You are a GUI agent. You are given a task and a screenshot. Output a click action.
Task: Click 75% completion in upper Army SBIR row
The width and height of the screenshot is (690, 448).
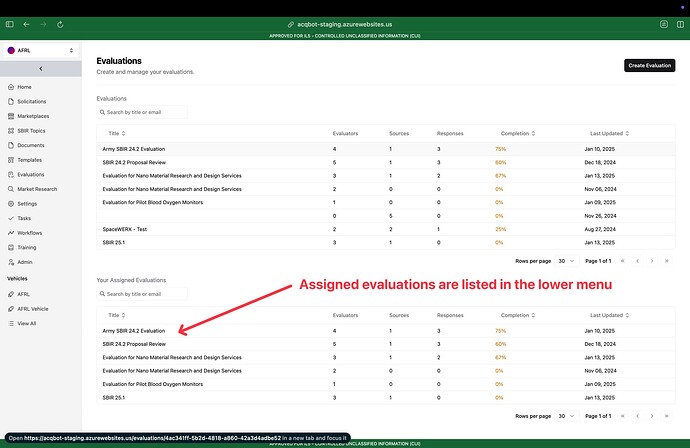coord(500,149)
